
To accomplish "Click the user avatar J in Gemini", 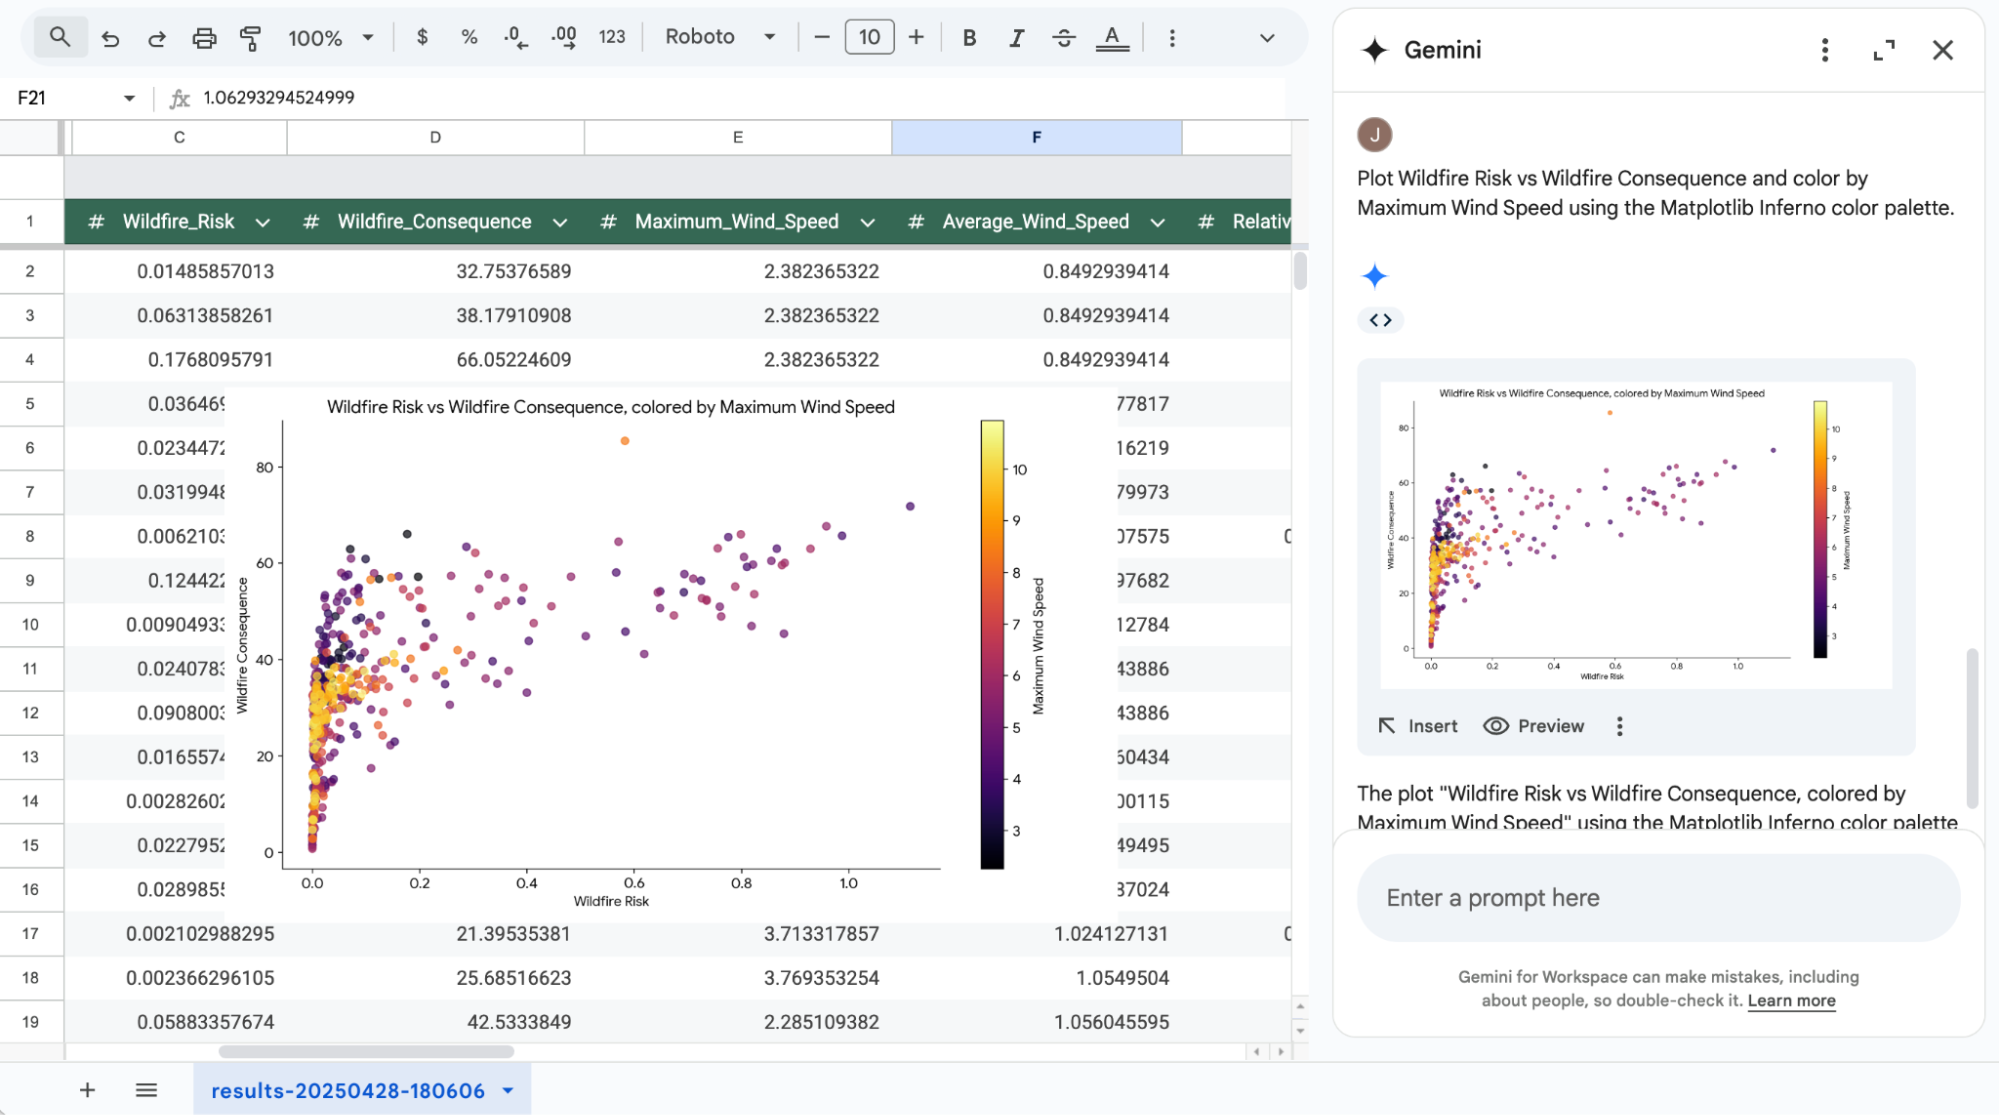I will click(x=1375, y=134).
